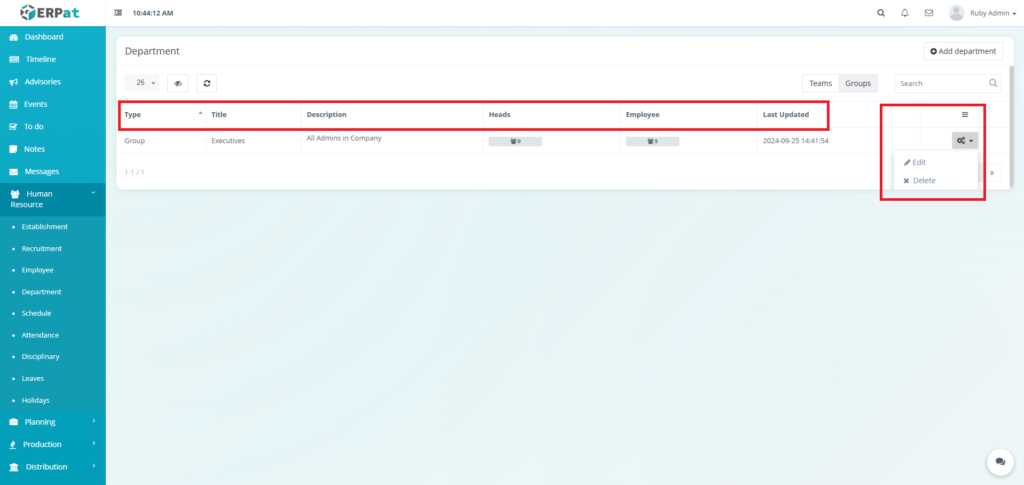
Task: Select Department submenu item
Action: 41,292
